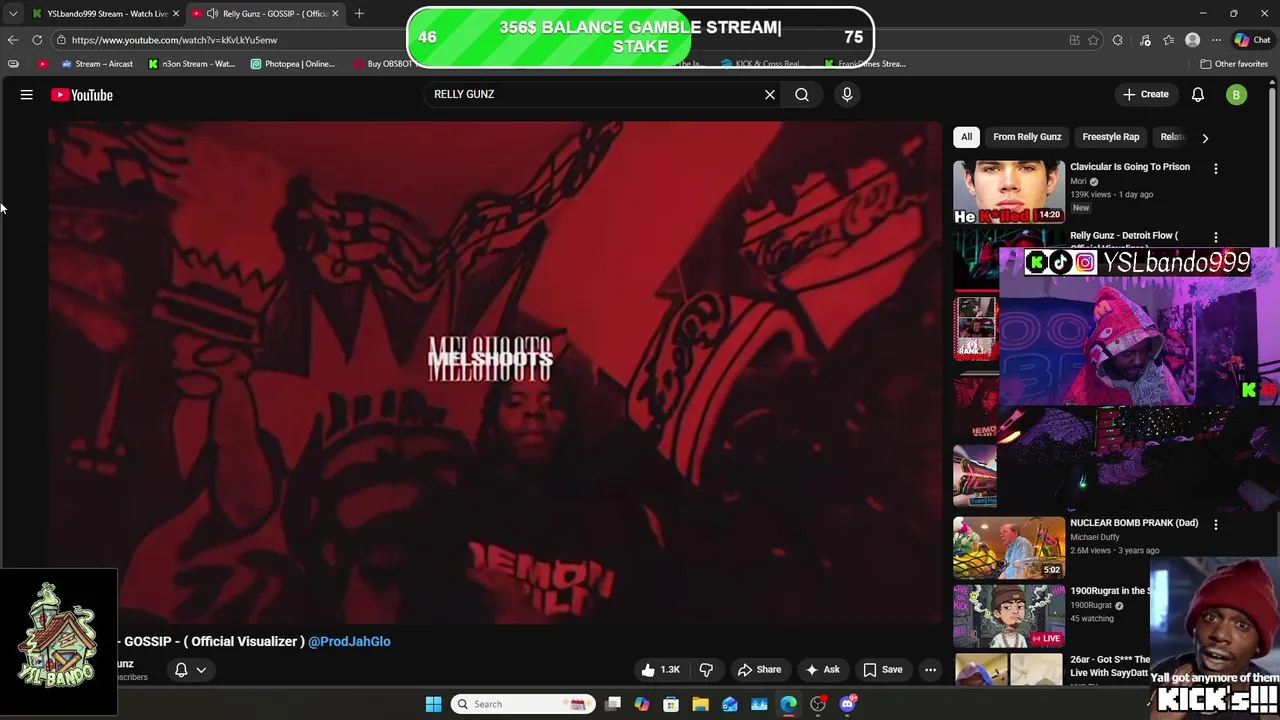This screenshot has height=720, width=1280.
Task: Clear the RELLY GUNZ search text
Action: coord(770,95)
